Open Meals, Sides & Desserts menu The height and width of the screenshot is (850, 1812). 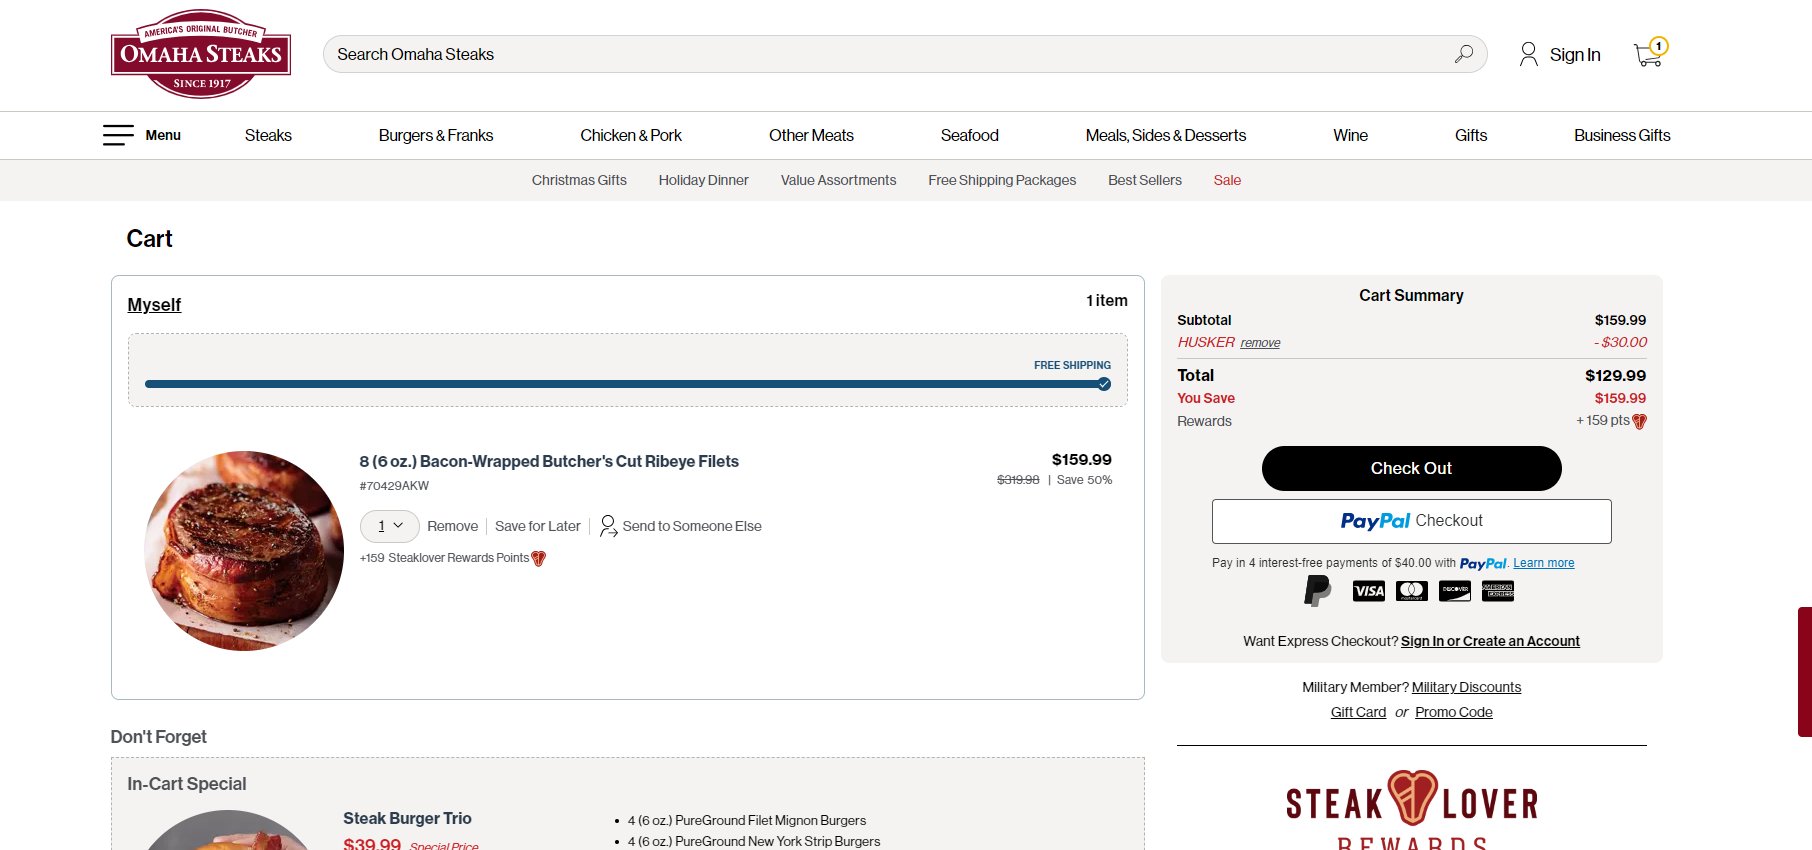pos(1166,135)
